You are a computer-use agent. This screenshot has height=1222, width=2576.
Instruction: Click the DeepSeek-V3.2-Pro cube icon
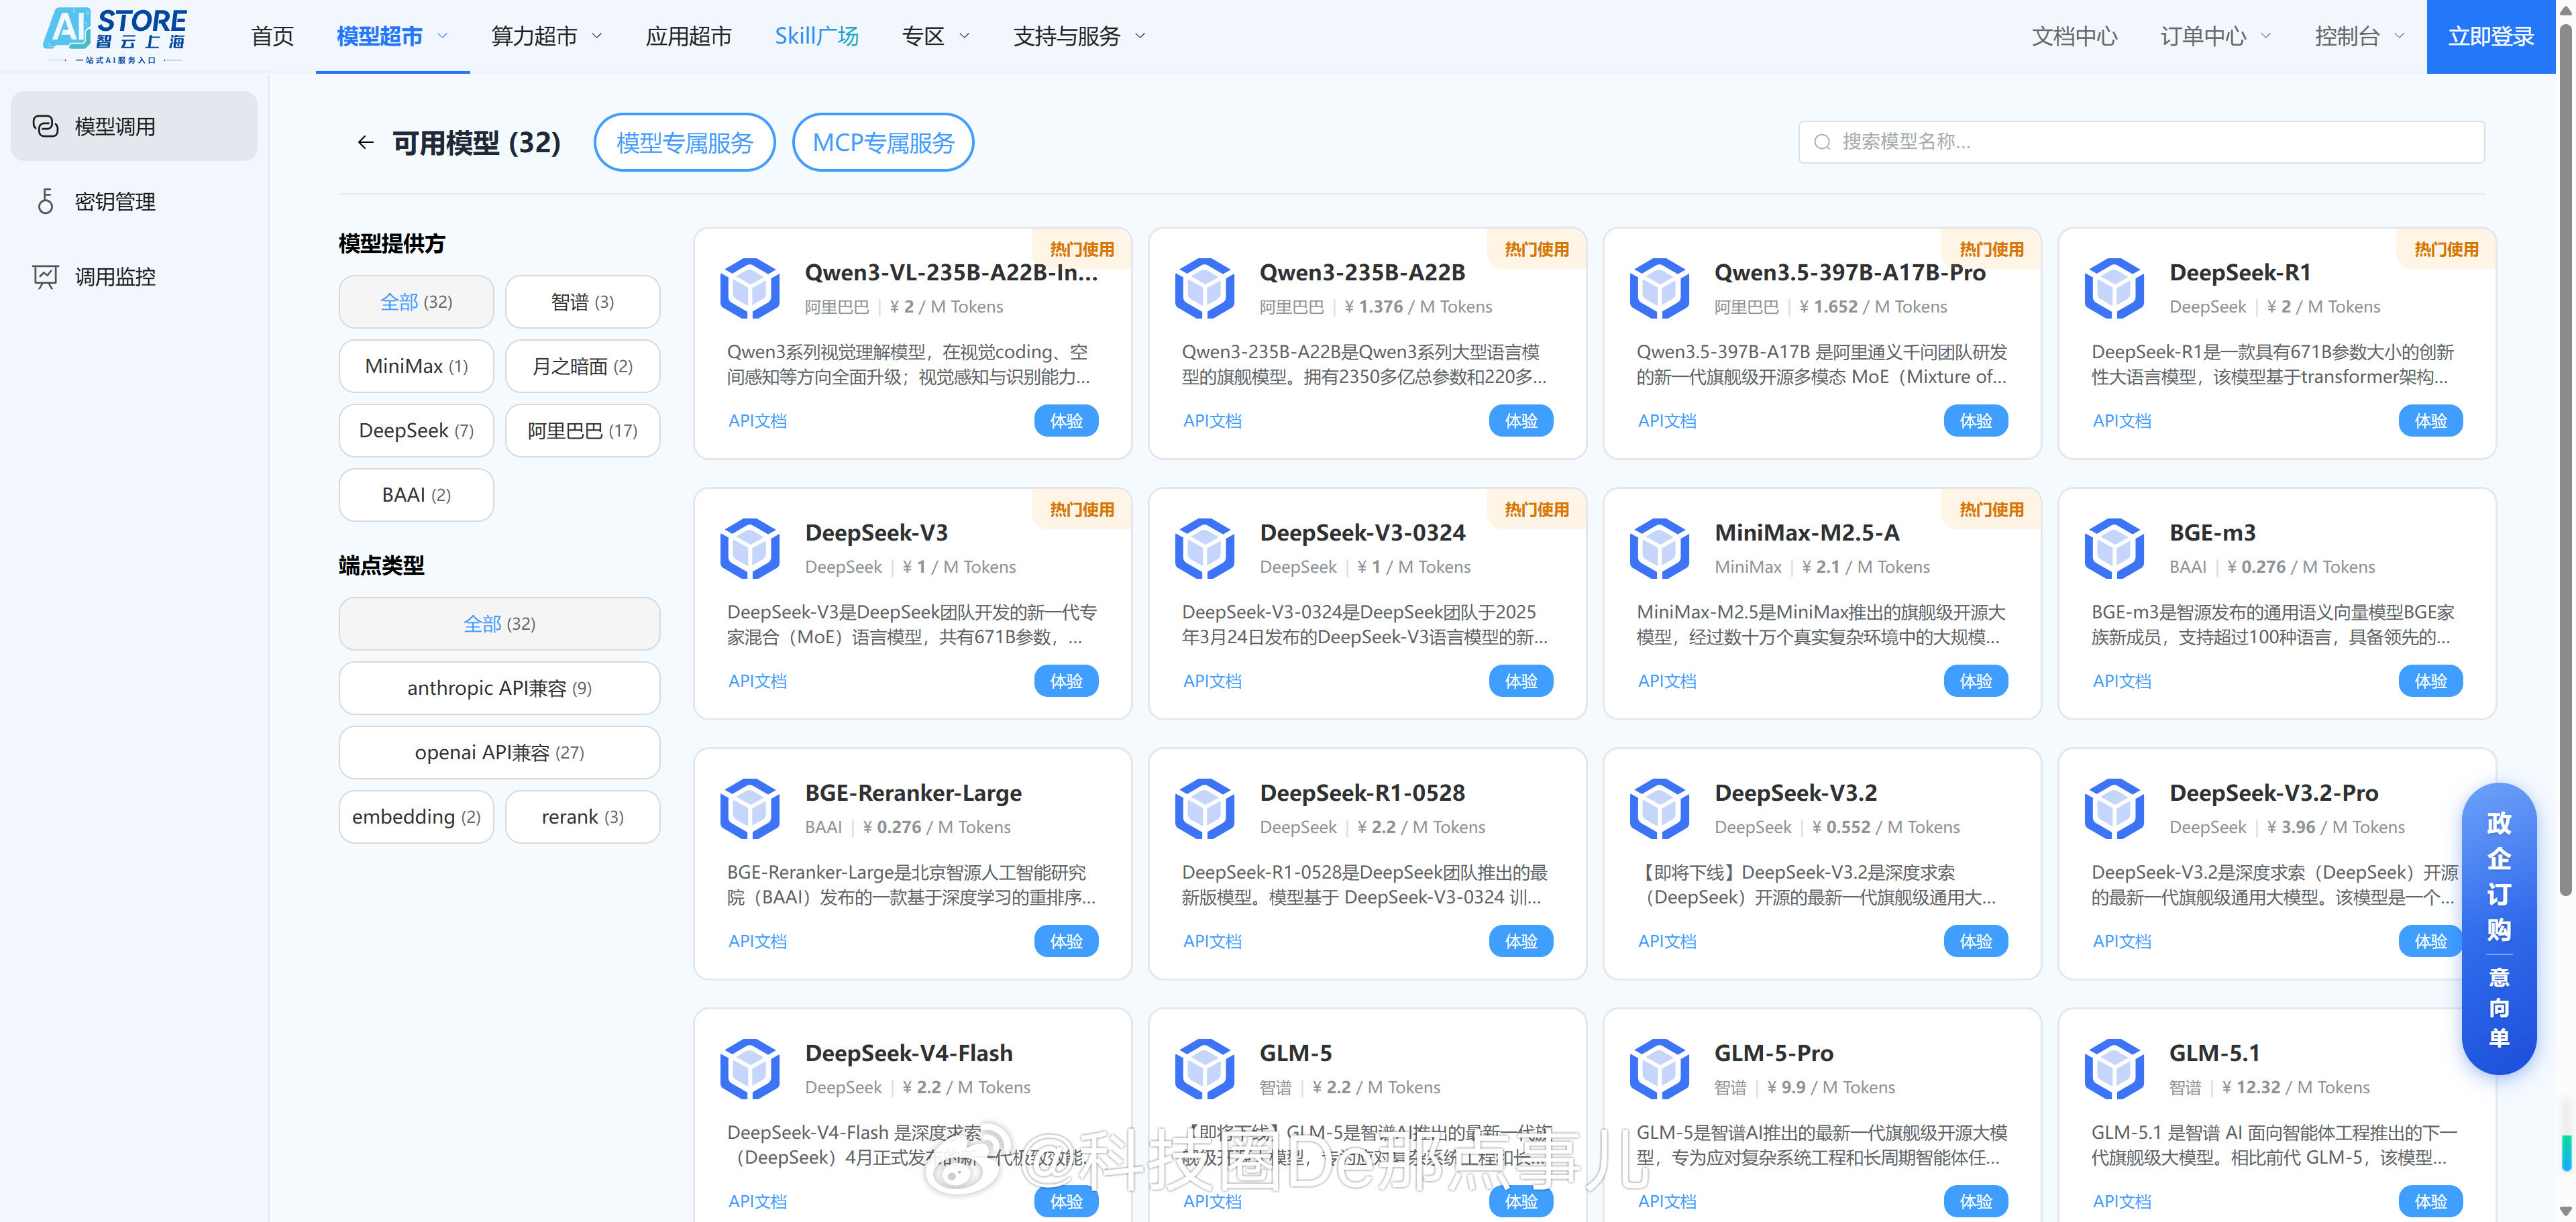pyautogui.click(x=2115, y=808)
